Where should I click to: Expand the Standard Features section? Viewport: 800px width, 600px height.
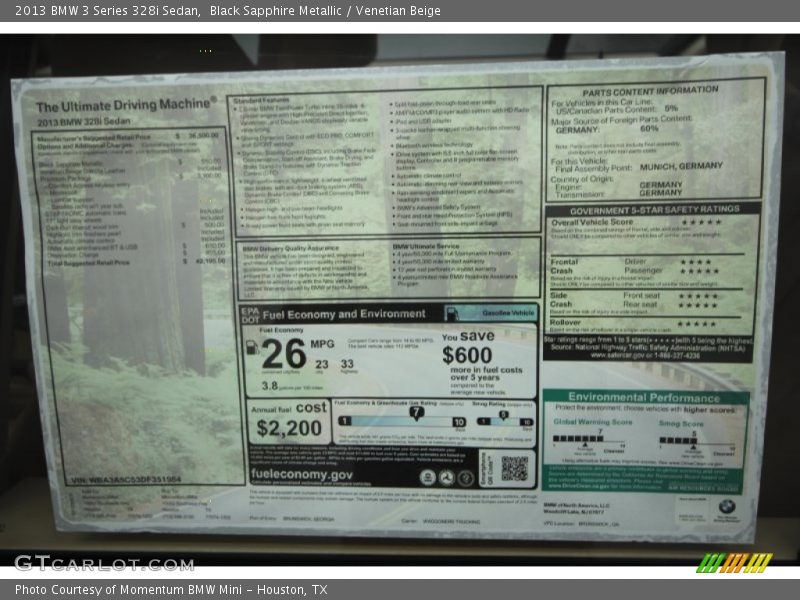(x=262, y=100)
